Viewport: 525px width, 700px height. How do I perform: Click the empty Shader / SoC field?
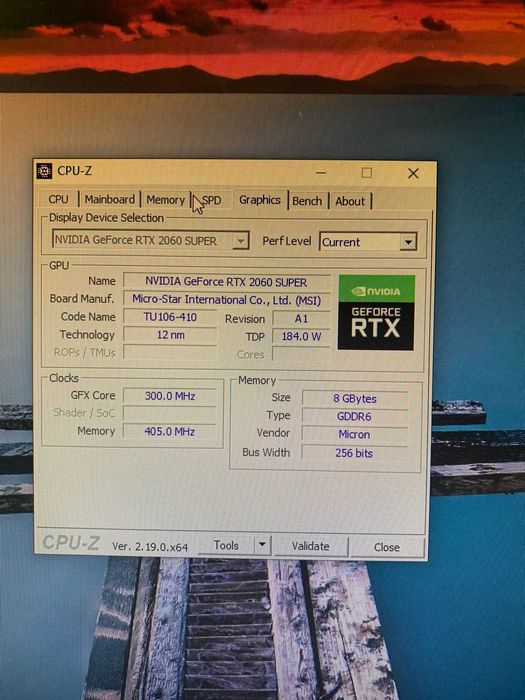coord(170,414)
